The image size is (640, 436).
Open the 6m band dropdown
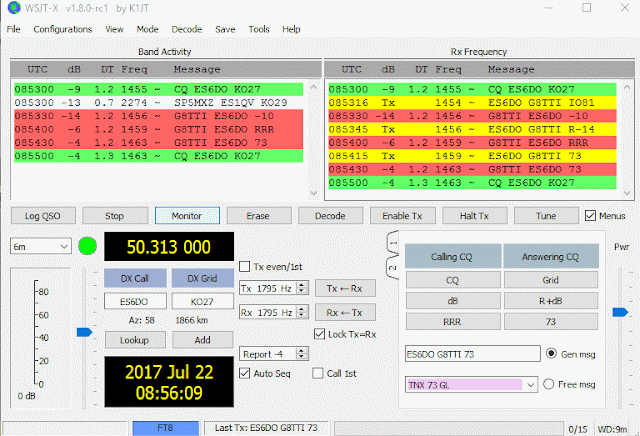tap(40, 247)
